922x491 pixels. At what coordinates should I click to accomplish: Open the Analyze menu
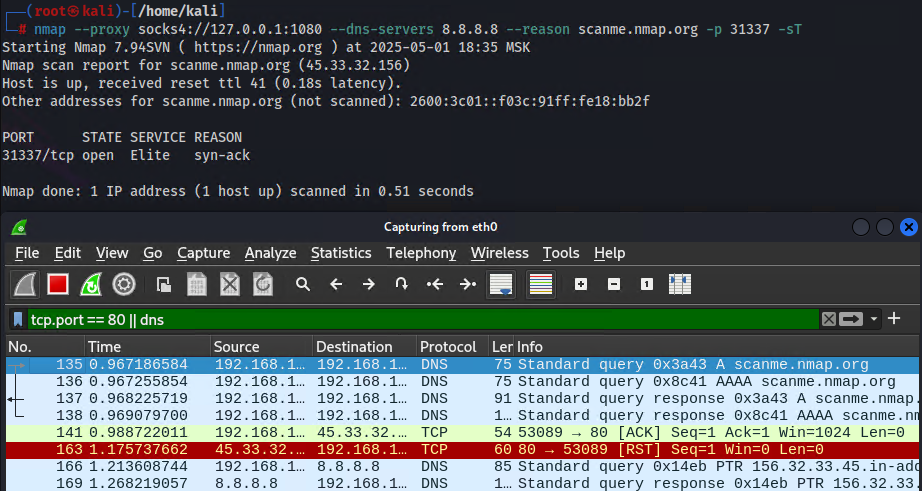point(270,253)
